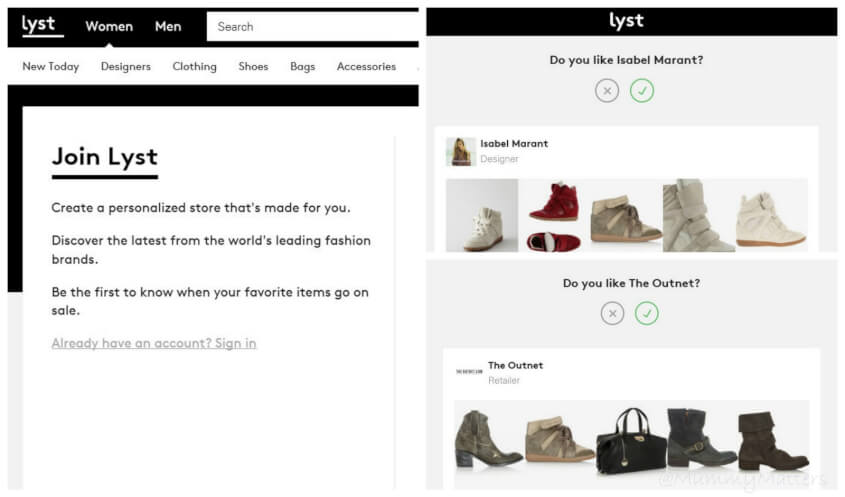The height and width of the screenshot is (497, 845).
Task: View the white high-top sneaker photo
Action: click(482, 216)
